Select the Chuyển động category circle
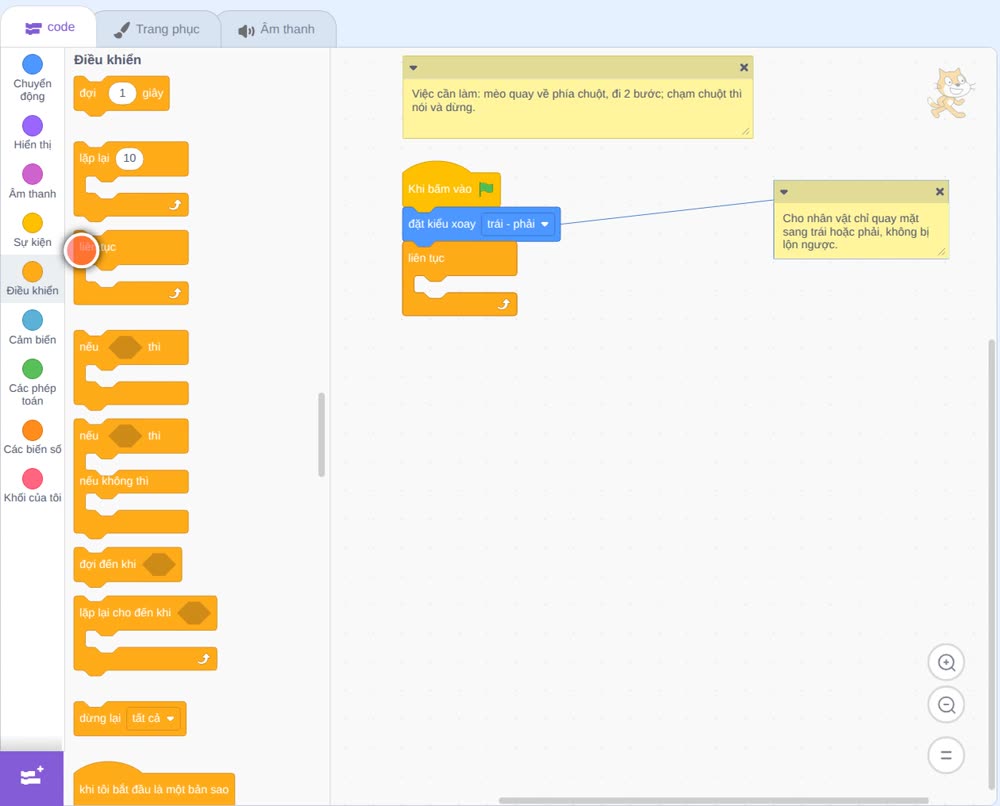Viewport: 1000px width, 806px height. 33,64
